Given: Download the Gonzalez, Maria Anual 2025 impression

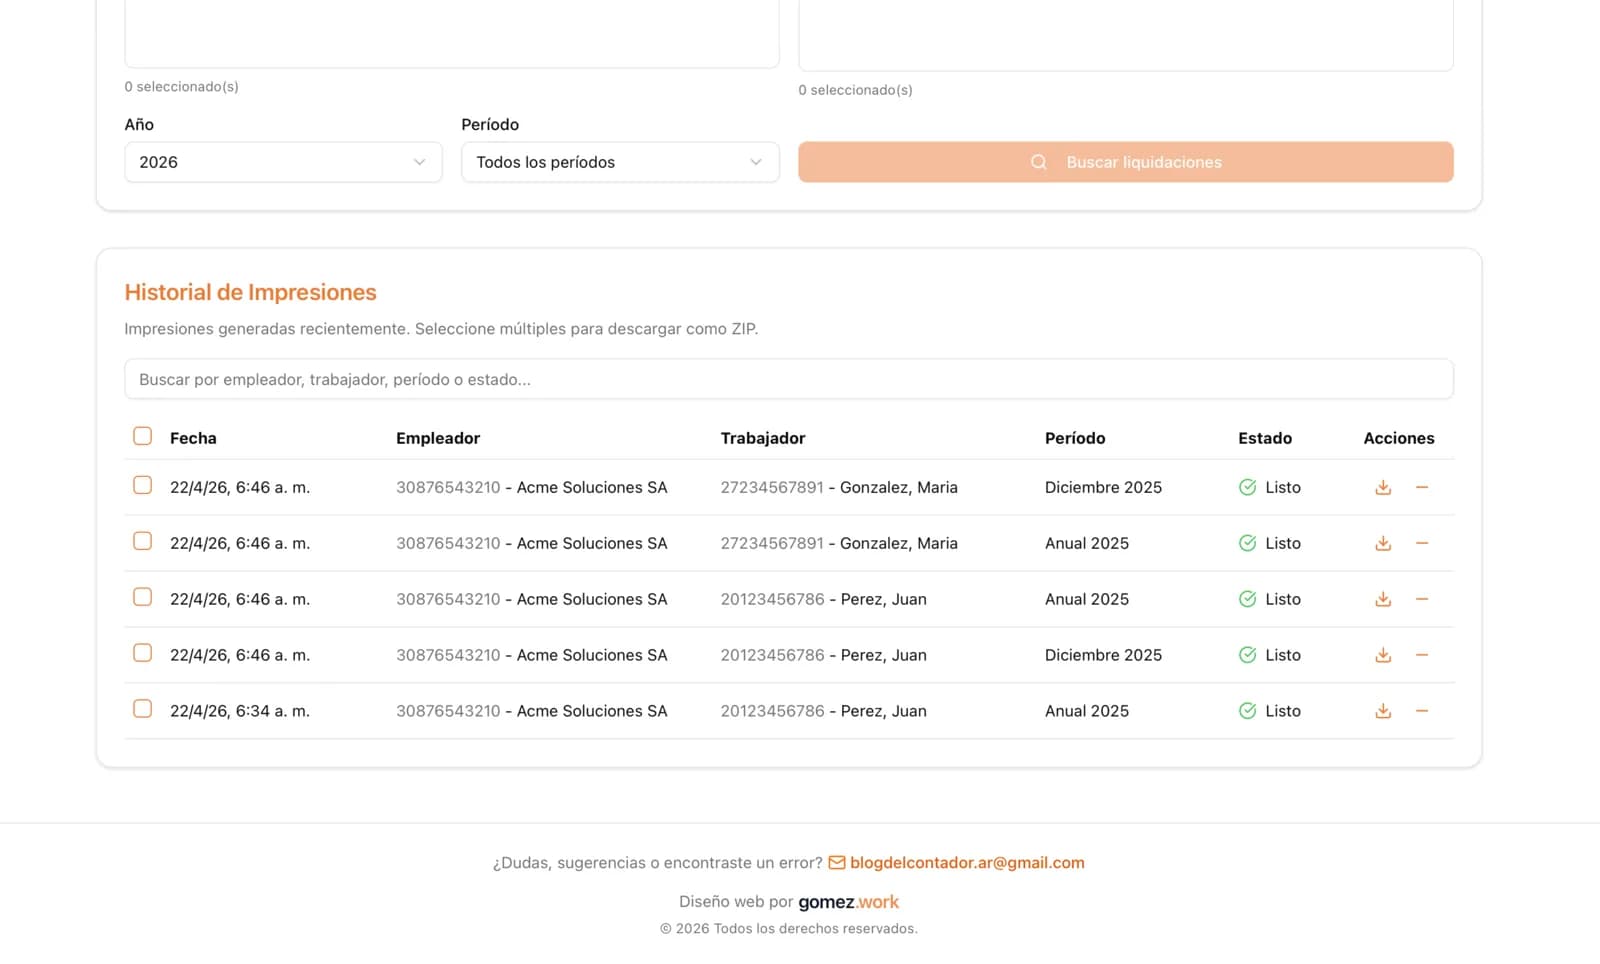Looking at the screenshot, I should click(1383, 544).
